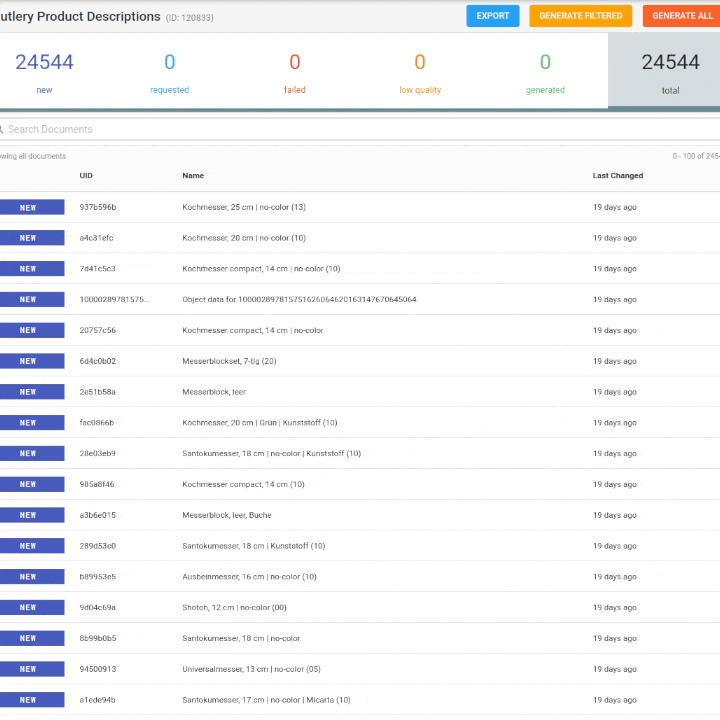Click the GENERATE ALL button
This screenshot has height=720, width=720.
click(681, 16)
